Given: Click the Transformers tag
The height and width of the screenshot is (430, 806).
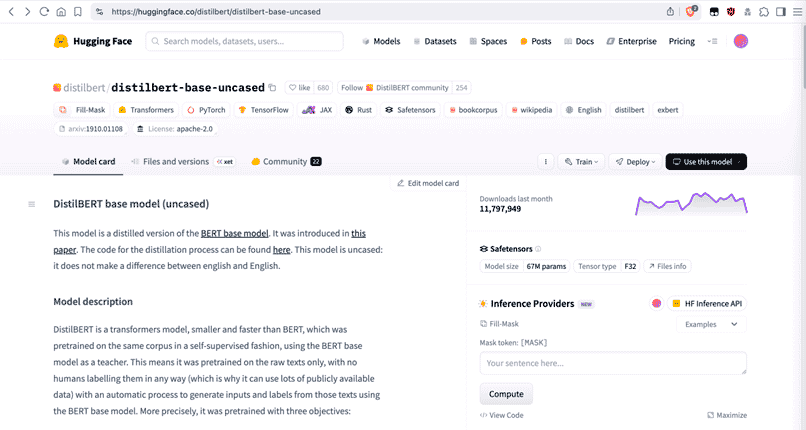Looking at the screenshot, I should coord(146,110).
